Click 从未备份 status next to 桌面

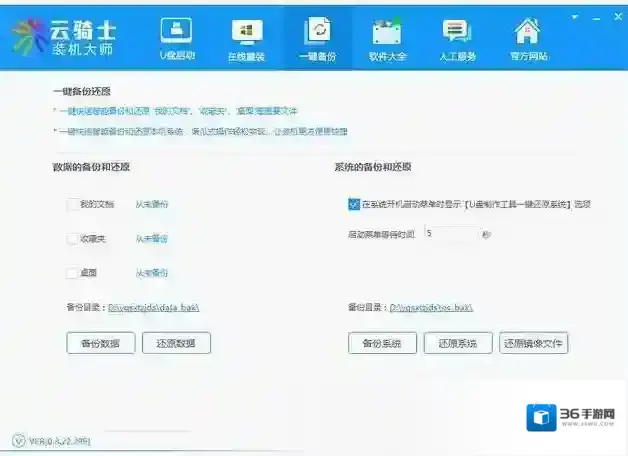(x=152, y=273)
